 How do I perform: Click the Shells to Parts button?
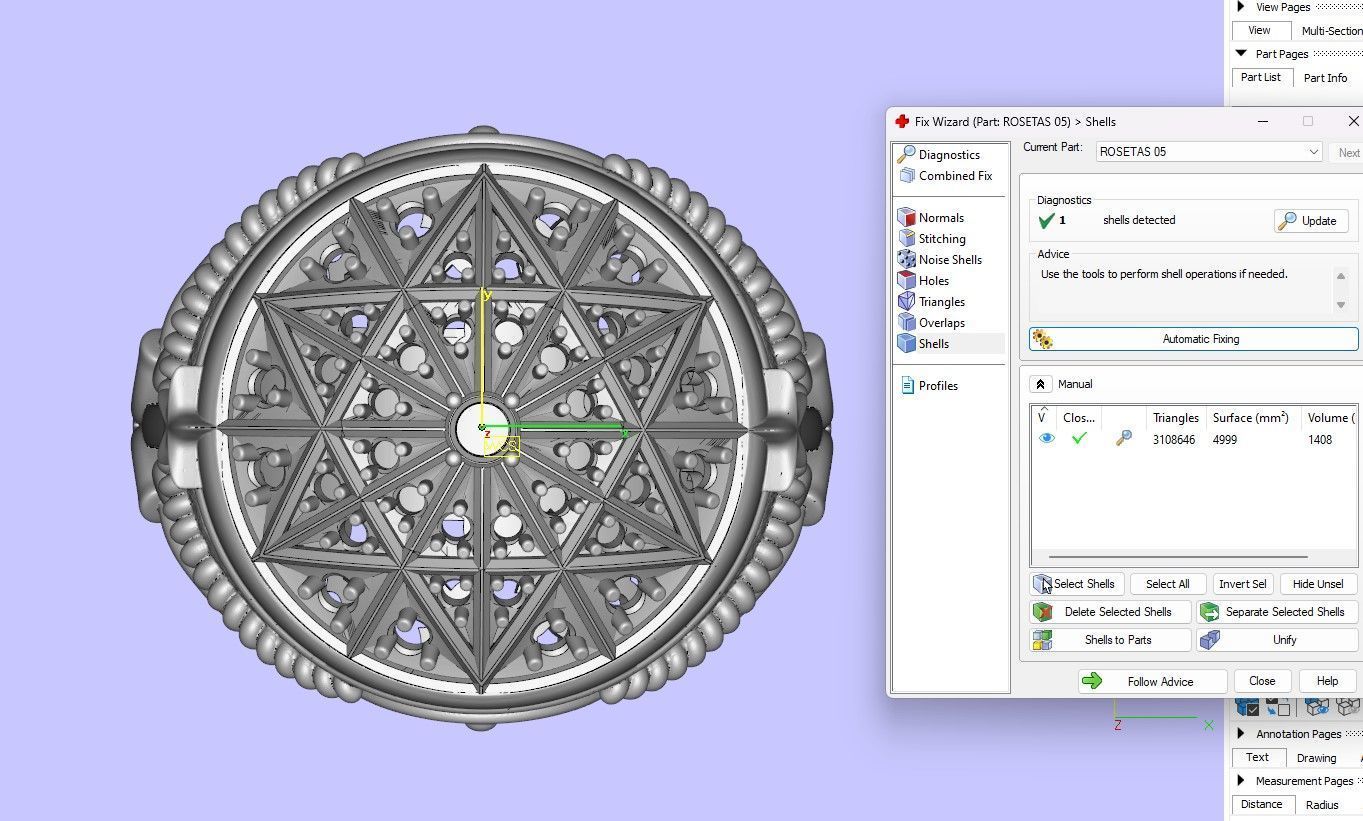click(x=1110, y=640)
